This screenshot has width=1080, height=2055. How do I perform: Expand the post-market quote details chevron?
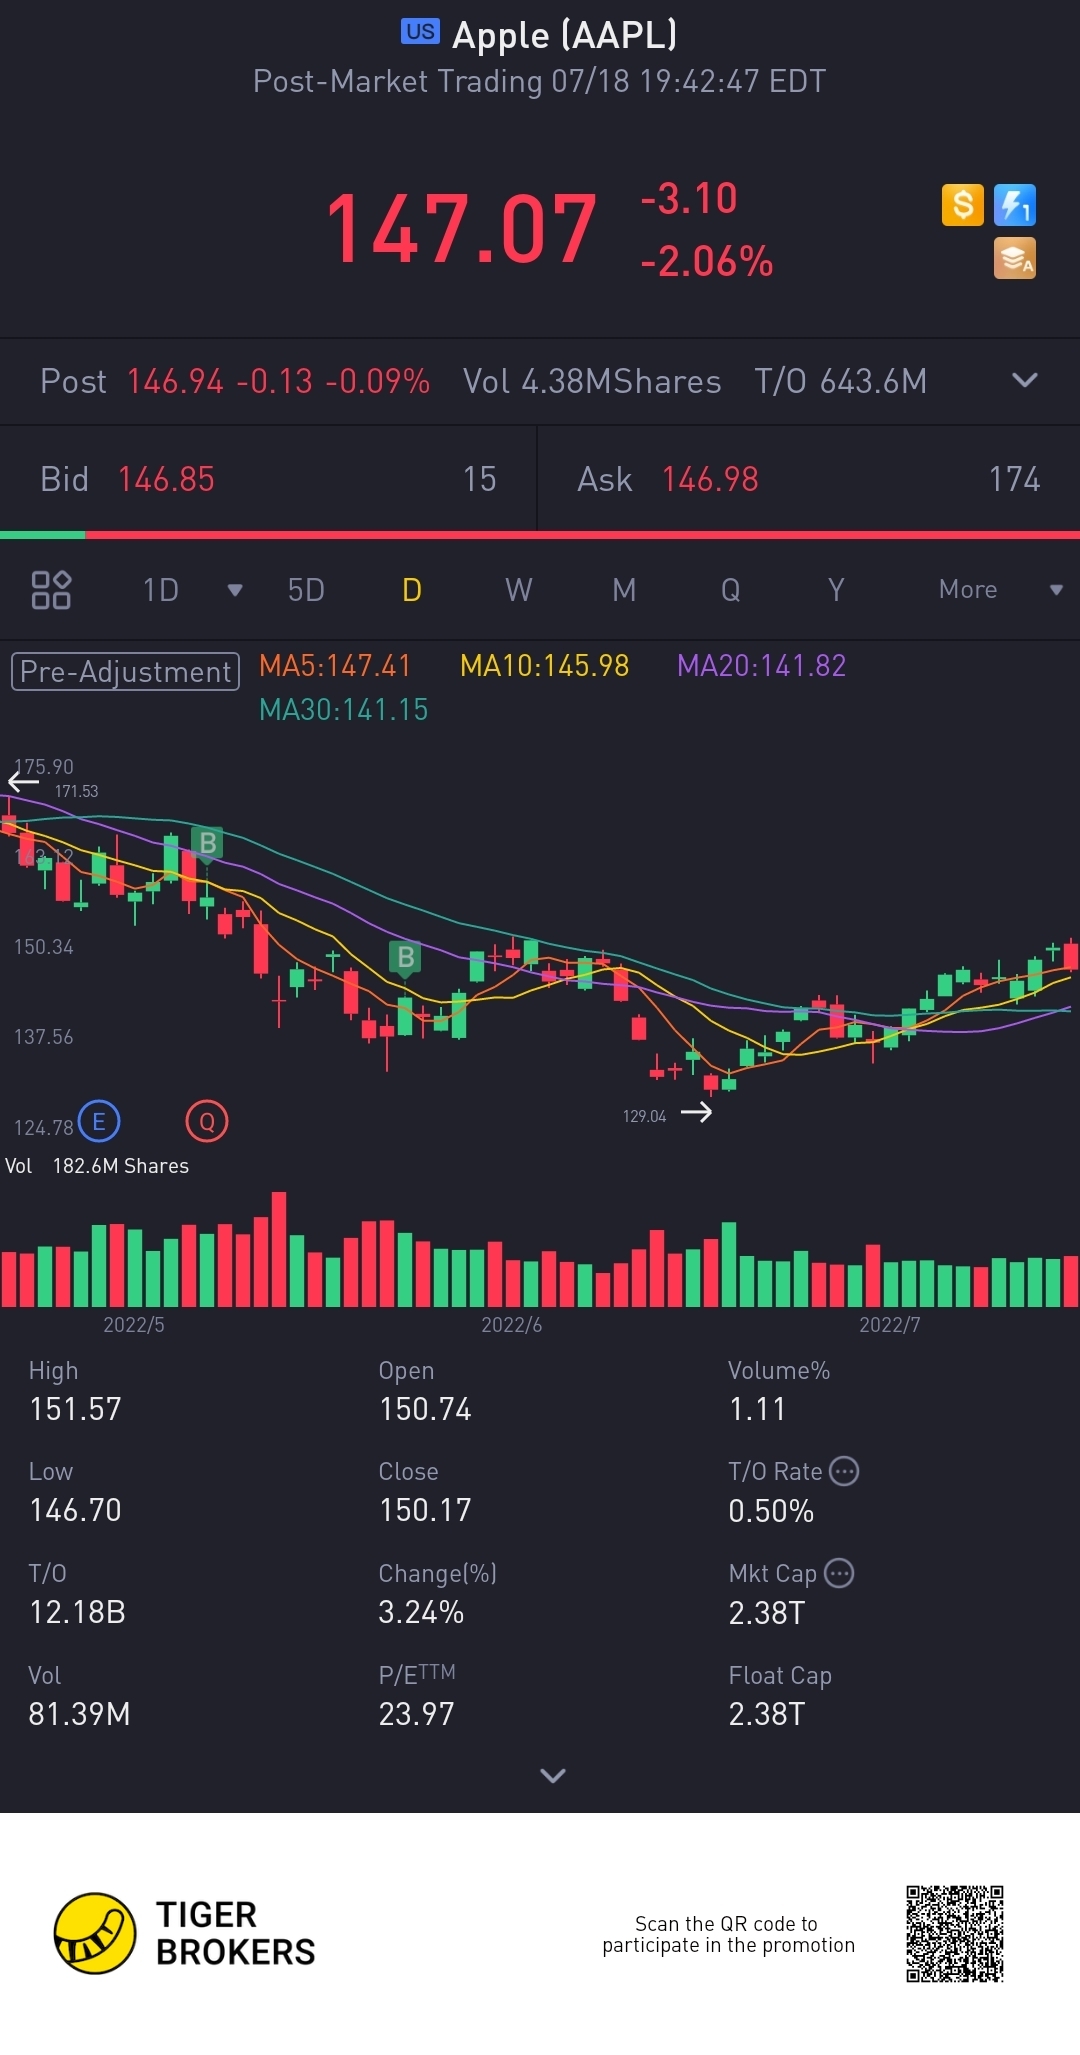point(1025,381)
